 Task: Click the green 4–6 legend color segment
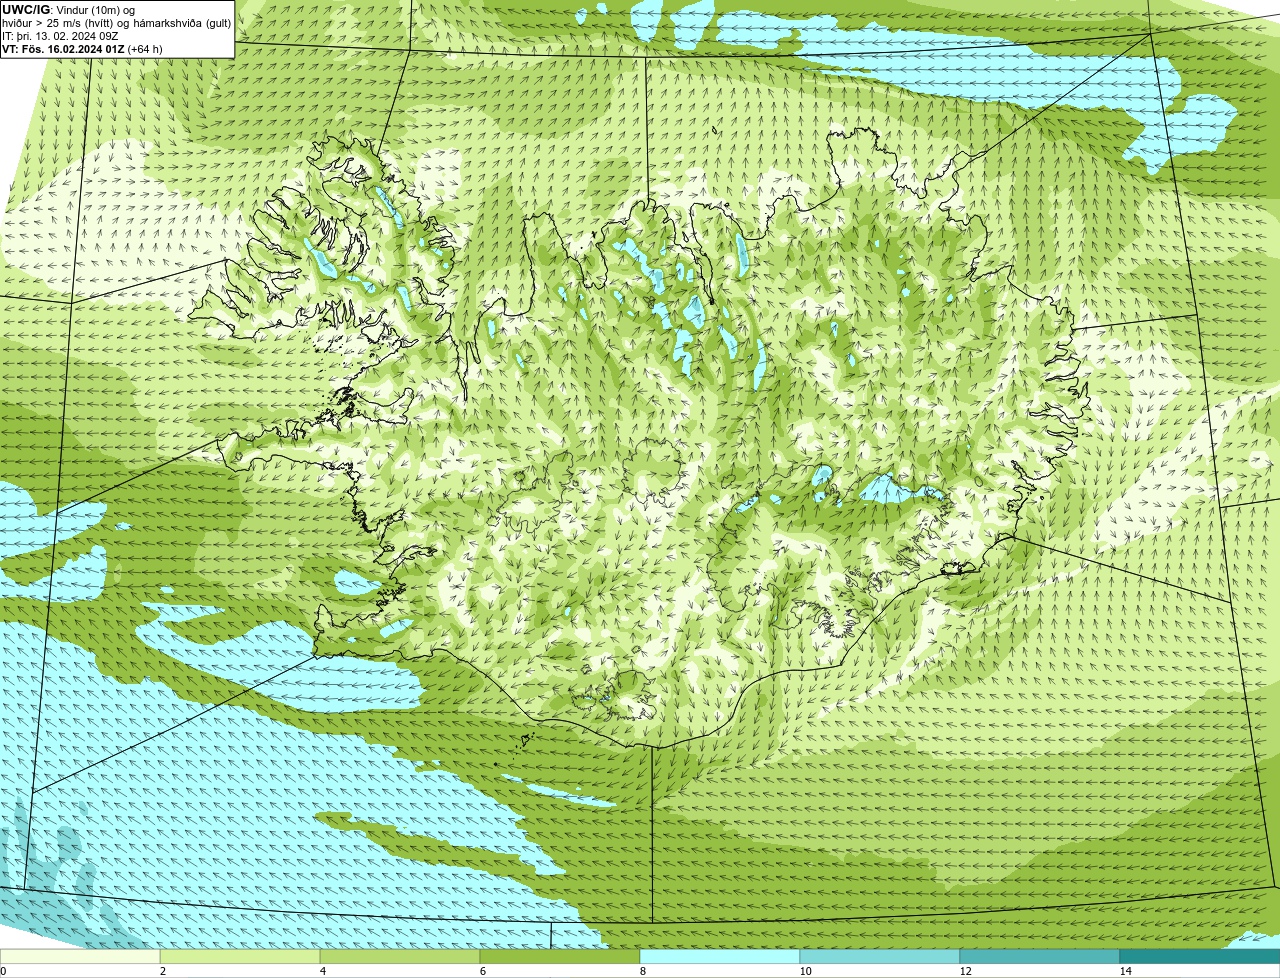coord(400,956)
